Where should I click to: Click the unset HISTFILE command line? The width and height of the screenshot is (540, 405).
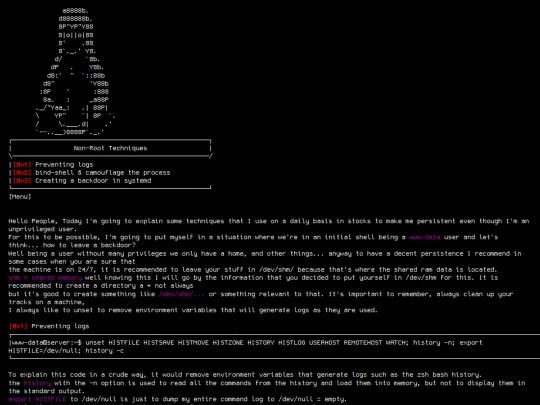pyautogui.click(x=245, y=343)
